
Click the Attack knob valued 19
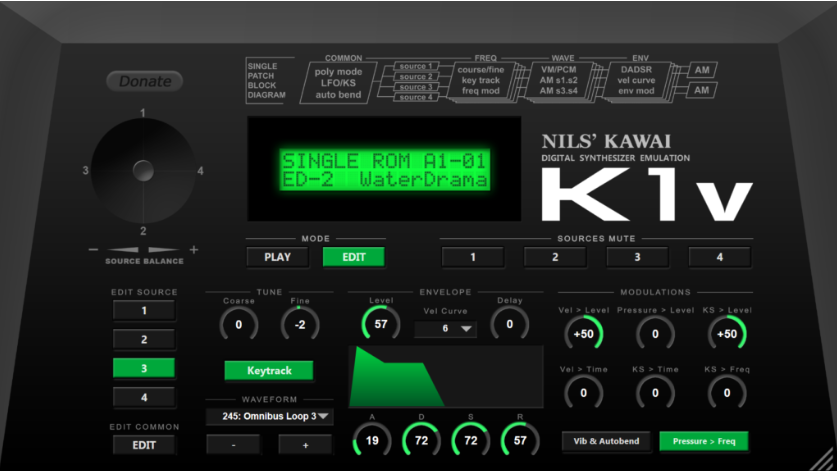tap(372, 441)
